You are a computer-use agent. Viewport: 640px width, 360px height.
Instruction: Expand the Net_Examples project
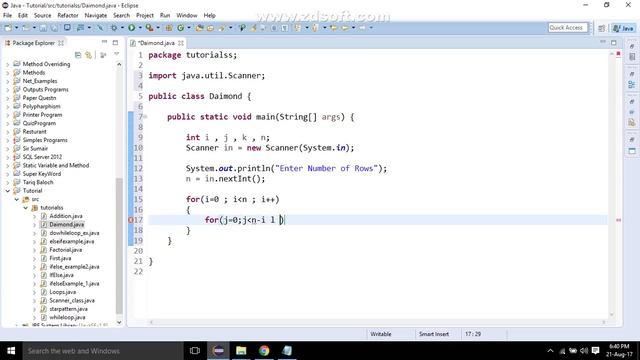pyautogui.click(x=7, y=81)
